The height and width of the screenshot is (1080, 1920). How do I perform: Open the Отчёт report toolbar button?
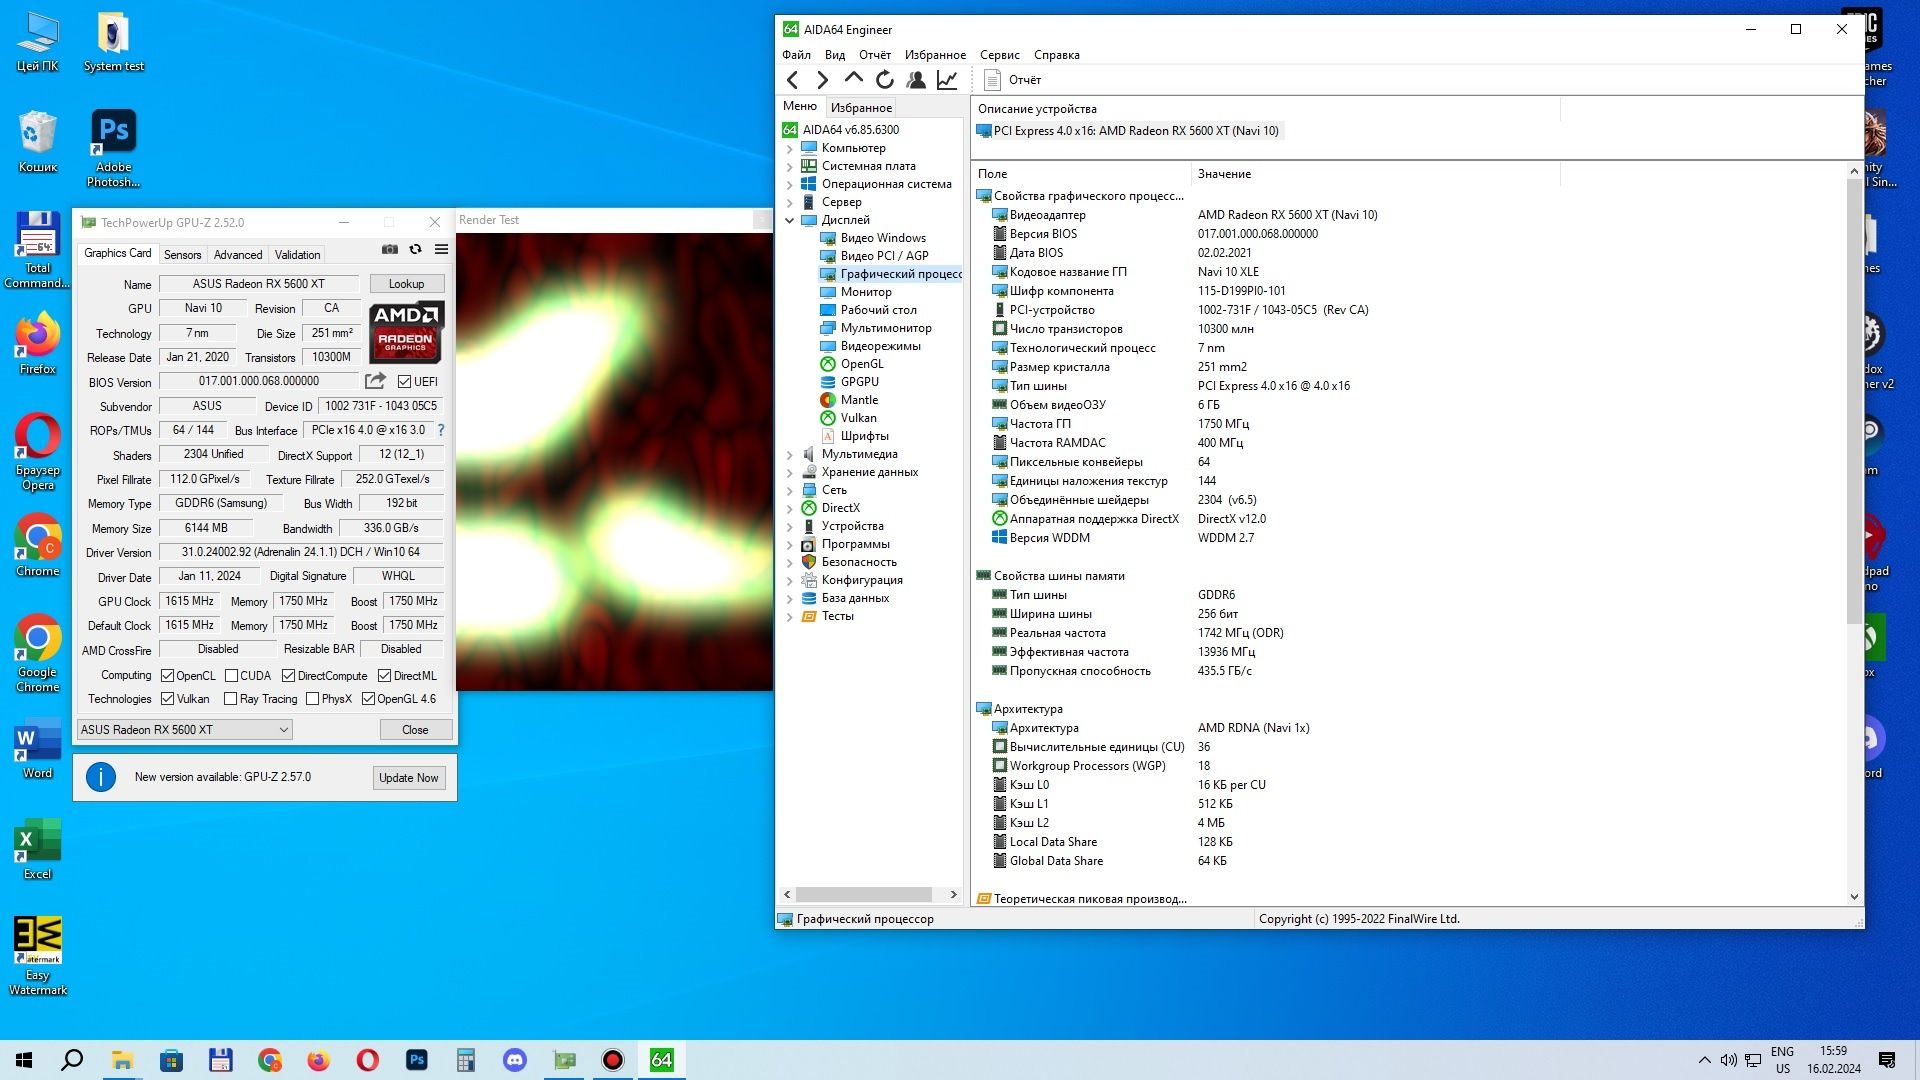click(1012, 80)
